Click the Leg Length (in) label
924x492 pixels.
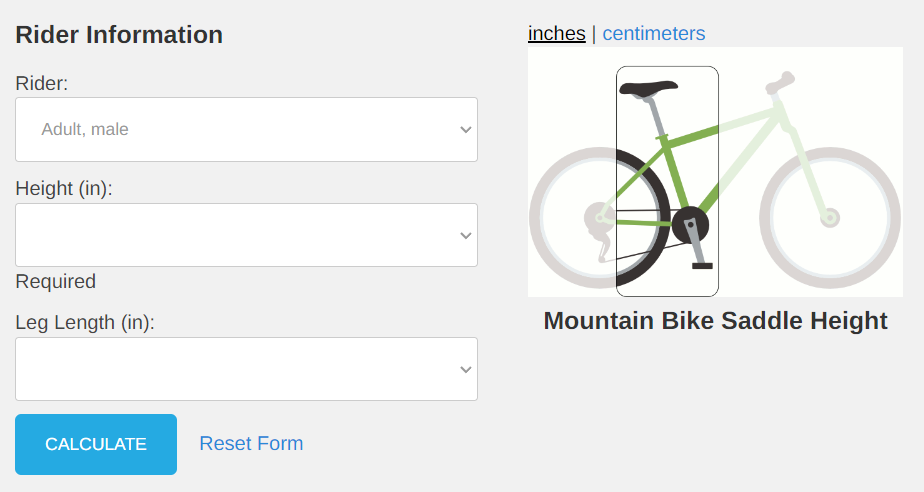coord(85,323)
